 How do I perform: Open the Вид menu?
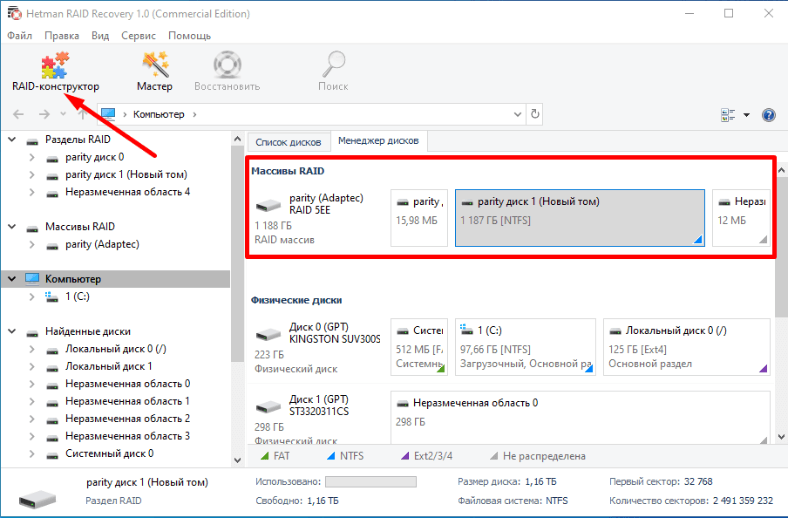tap(100, 36)
